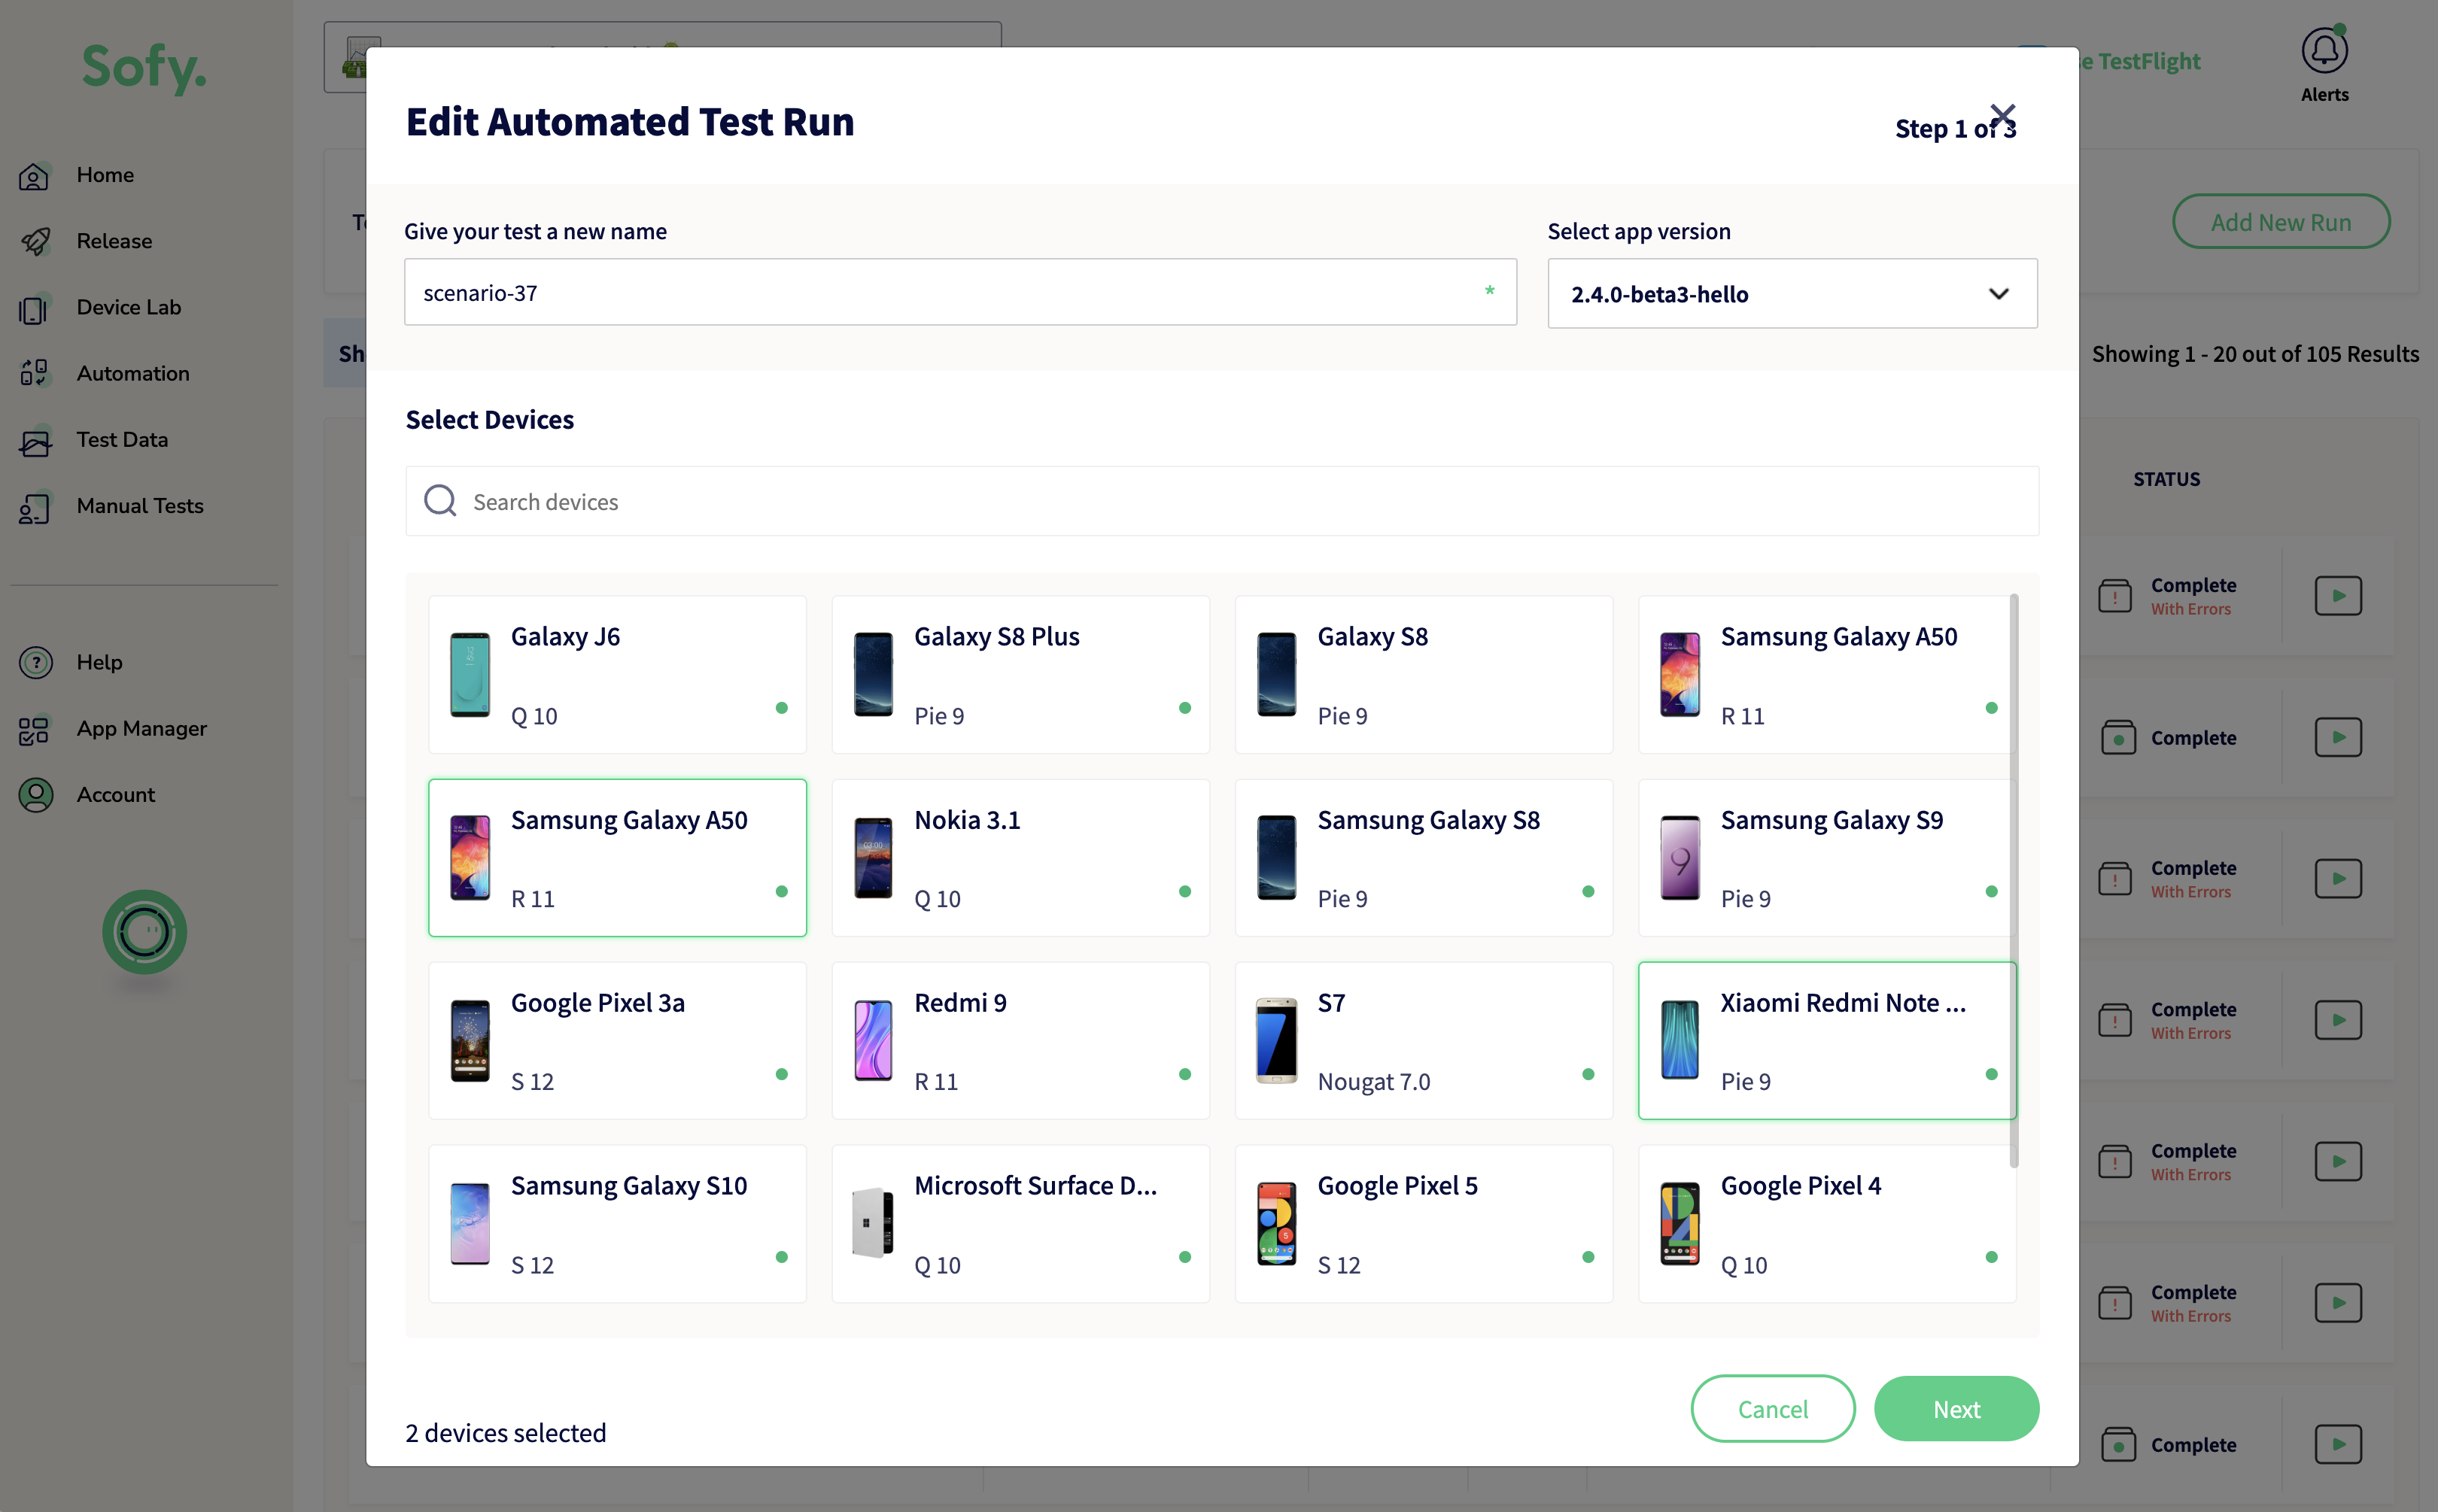Select the Samsung Galaxy S9 device card
2438x1512 pixels.
click(x=1827, y=858)
